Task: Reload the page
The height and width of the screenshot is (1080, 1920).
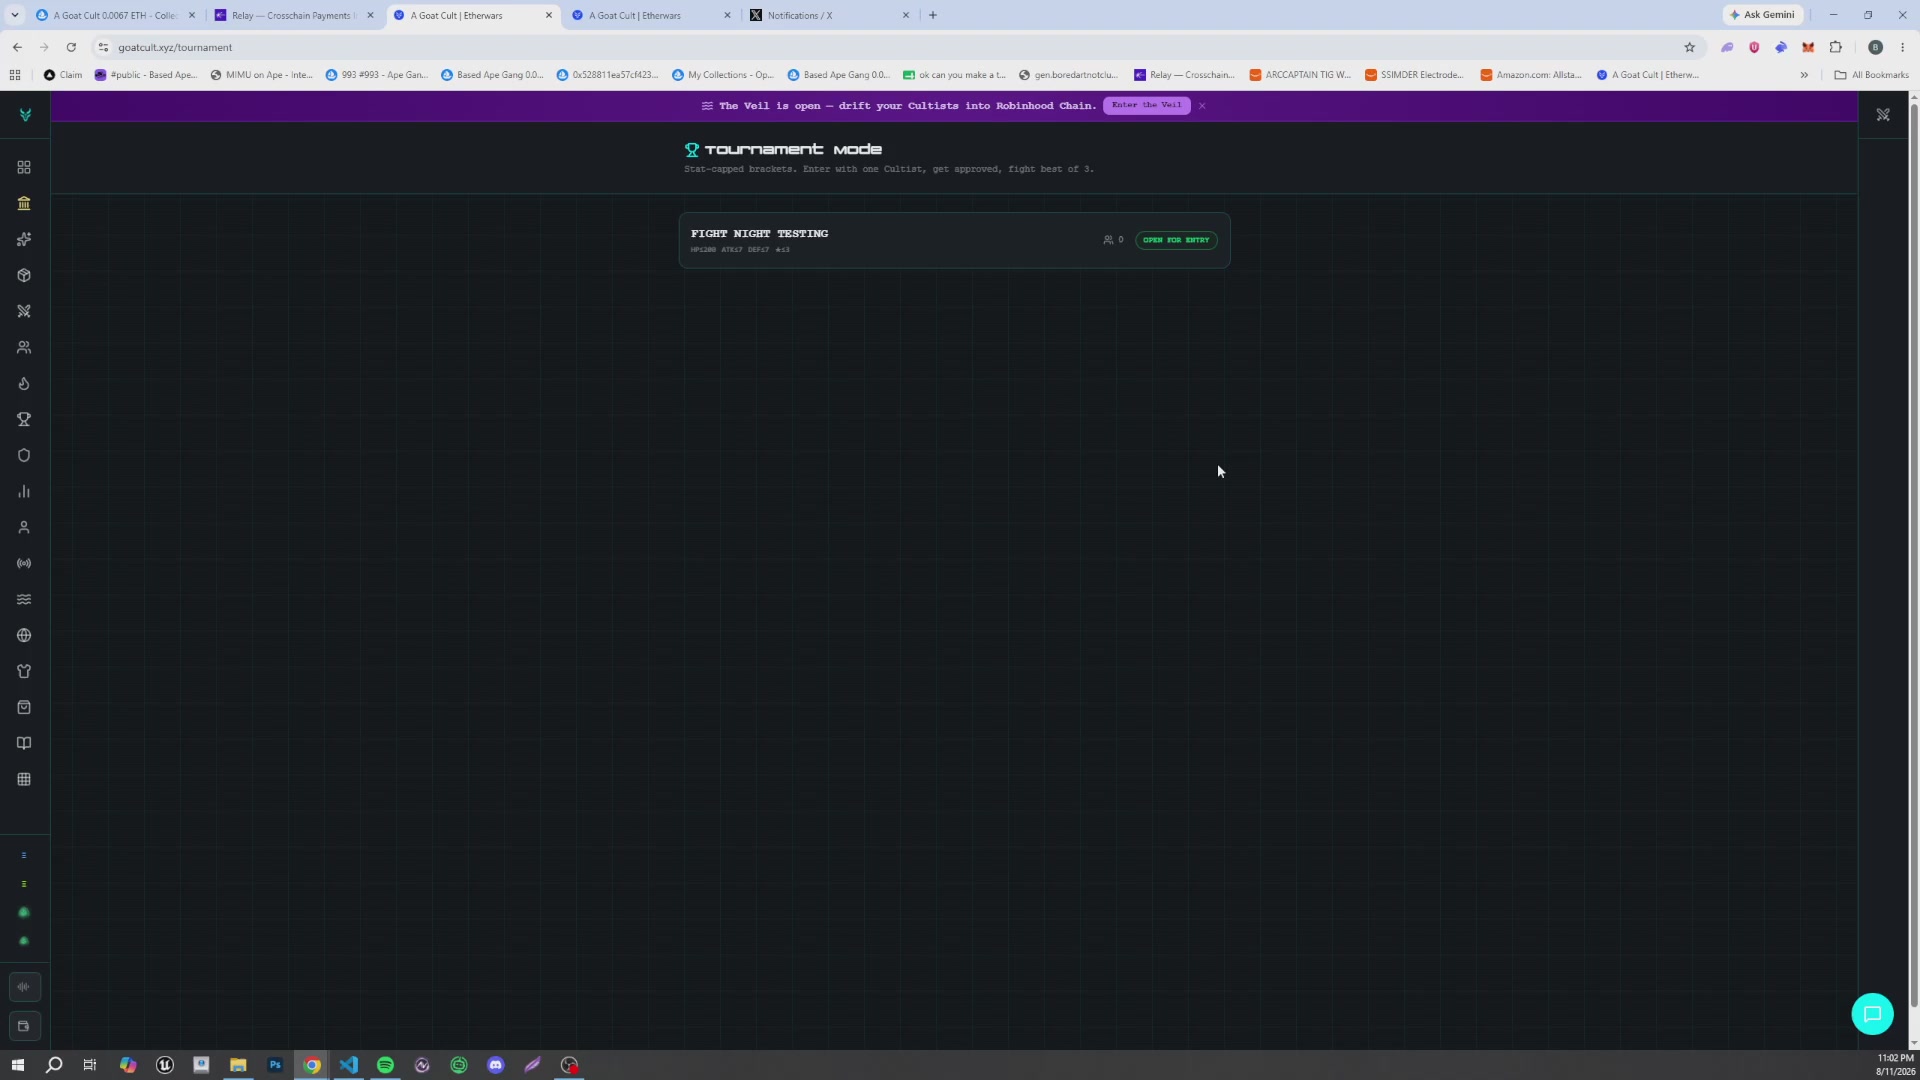Action: [x=71, y=47]
